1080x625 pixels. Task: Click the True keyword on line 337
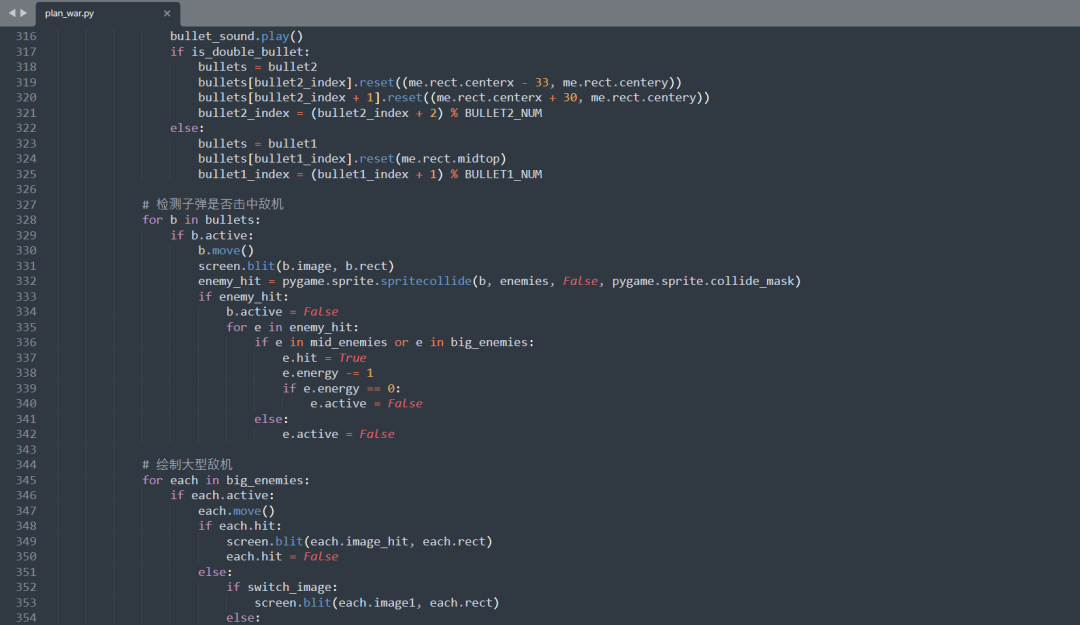(351, 357)
